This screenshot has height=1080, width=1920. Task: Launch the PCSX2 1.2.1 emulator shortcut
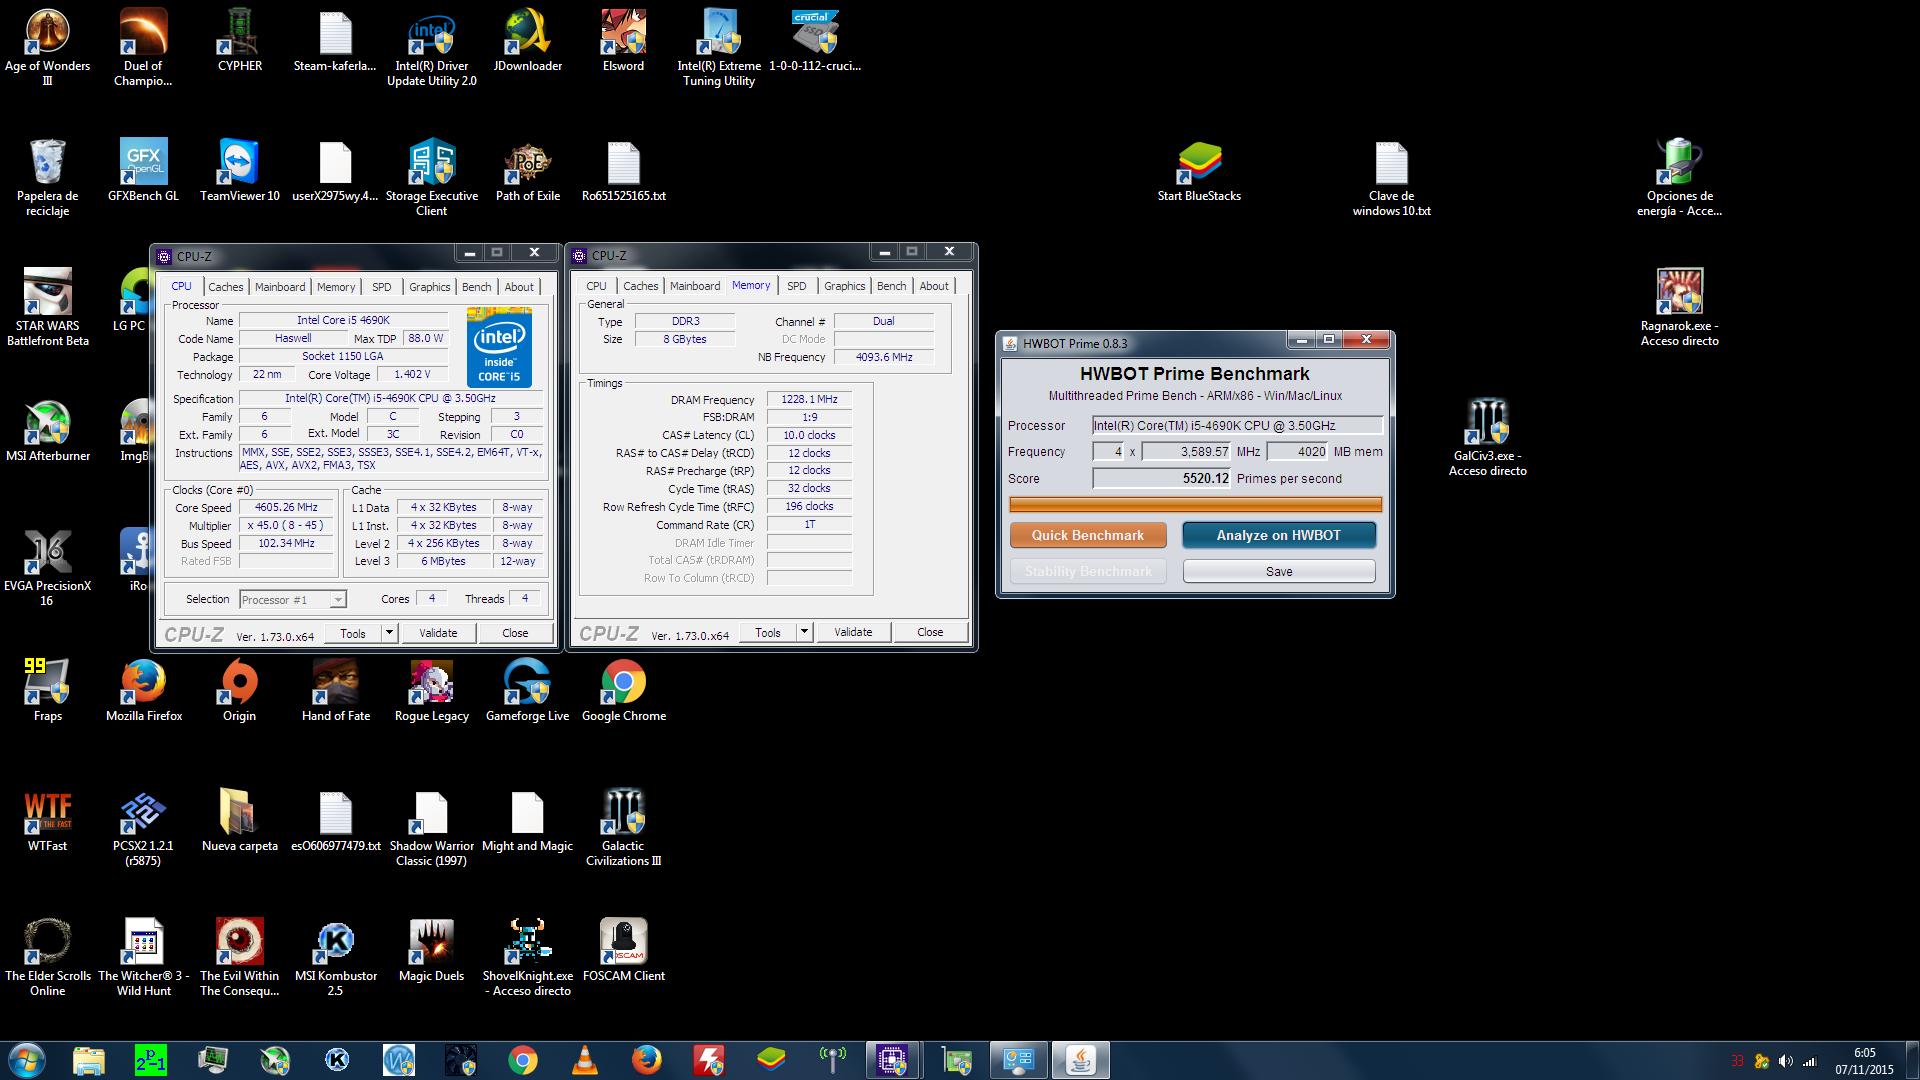[x=143, y=827]
